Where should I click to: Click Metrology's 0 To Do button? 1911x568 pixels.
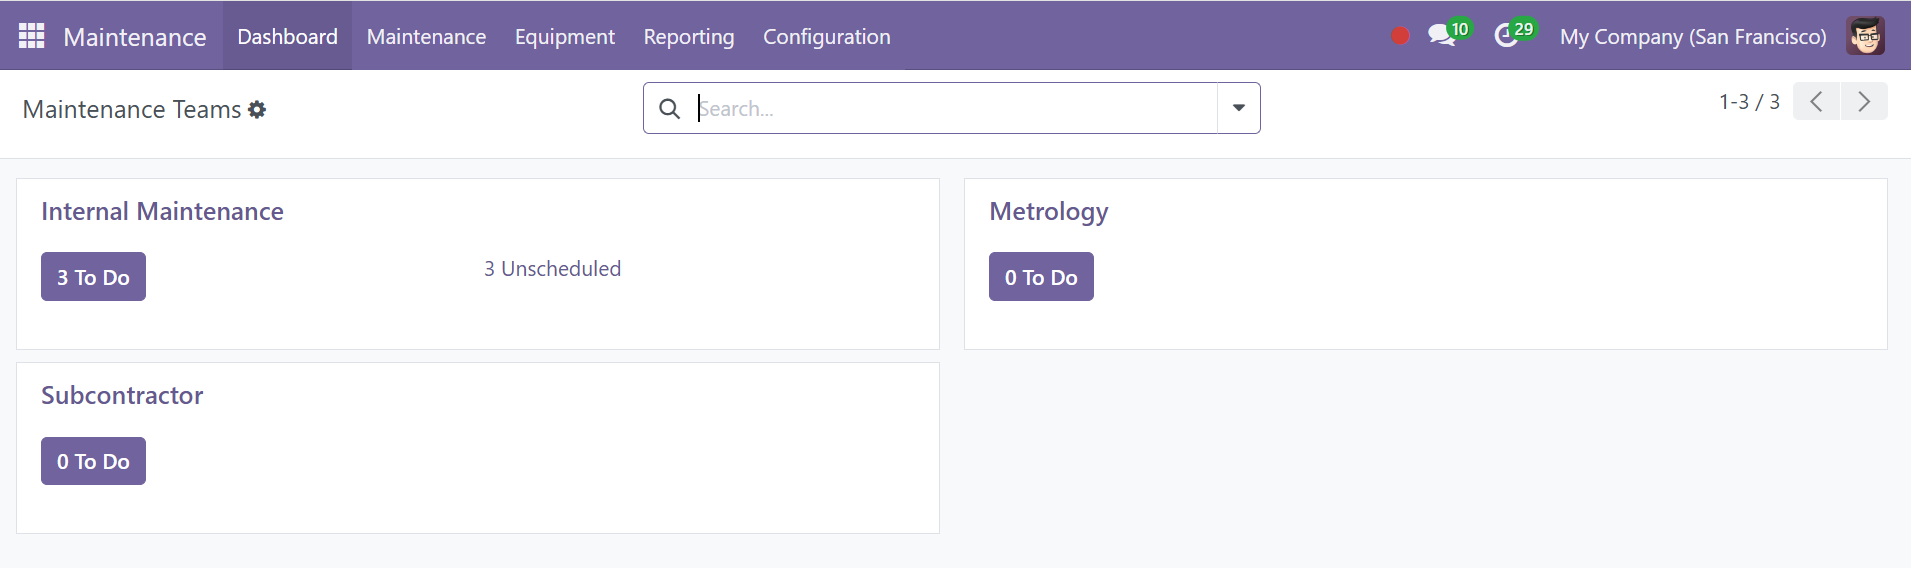pos(1041,277)
